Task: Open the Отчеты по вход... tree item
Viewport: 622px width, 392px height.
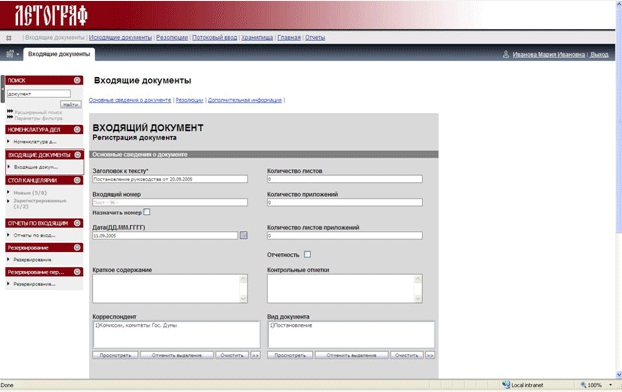Action: (34, 235)
